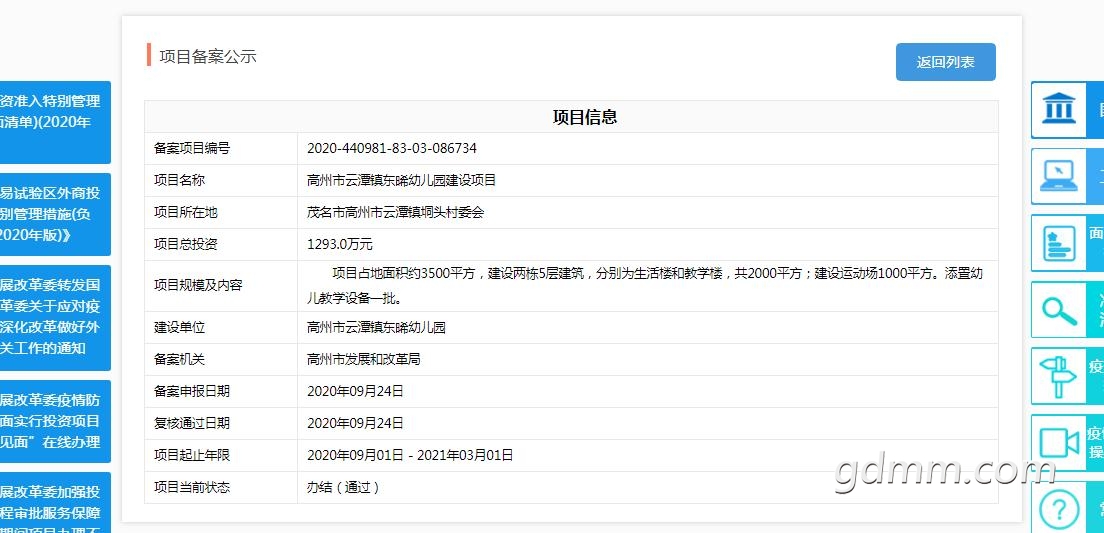Click the 建设单位 row label
This screenshot has height=533, width=1104.
(179, 327)
